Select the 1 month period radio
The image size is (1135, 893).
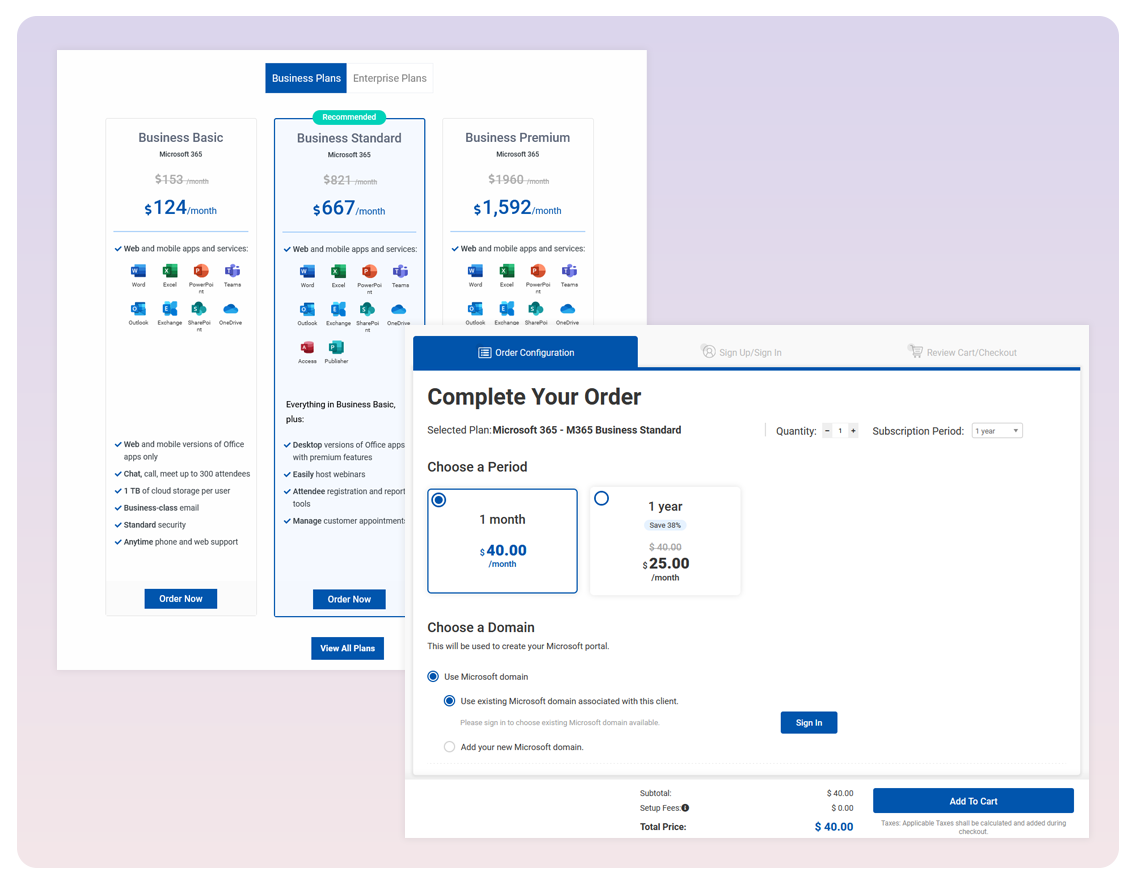tap(439, 500)
